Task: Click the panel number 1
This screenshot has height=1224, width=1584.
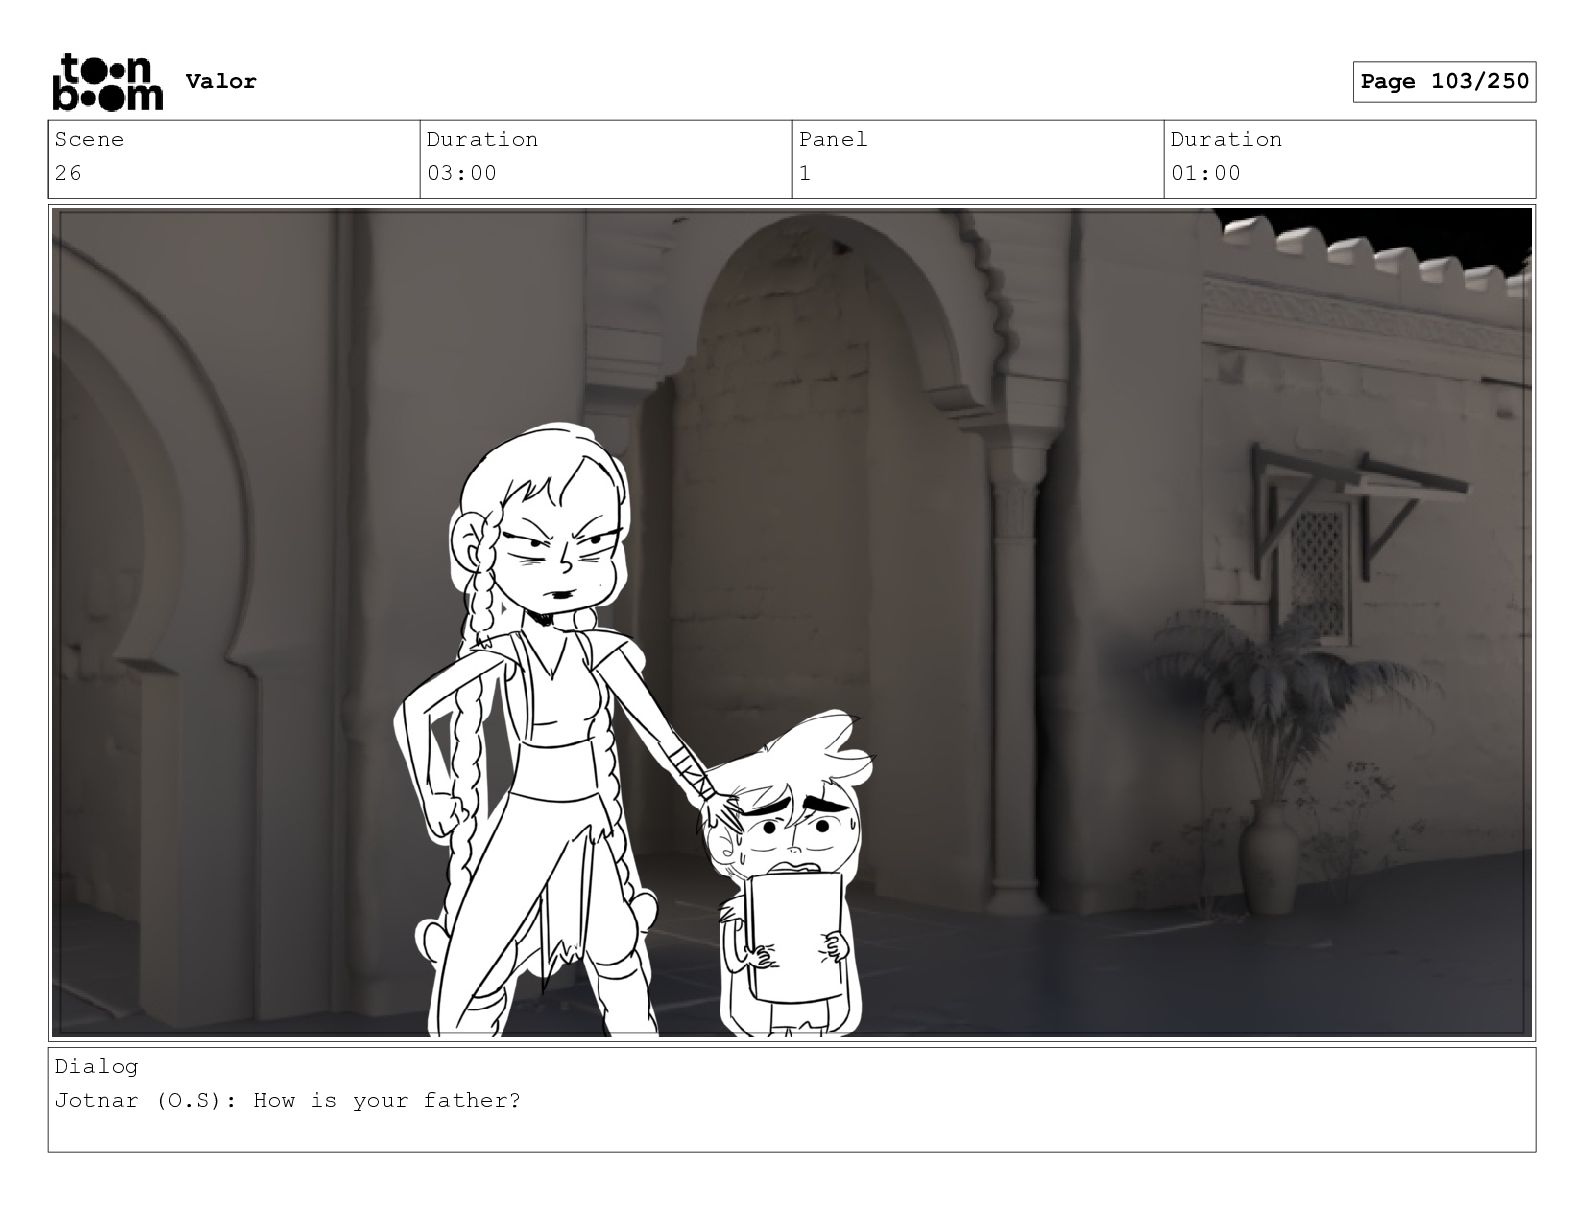Action: (805, 173)
